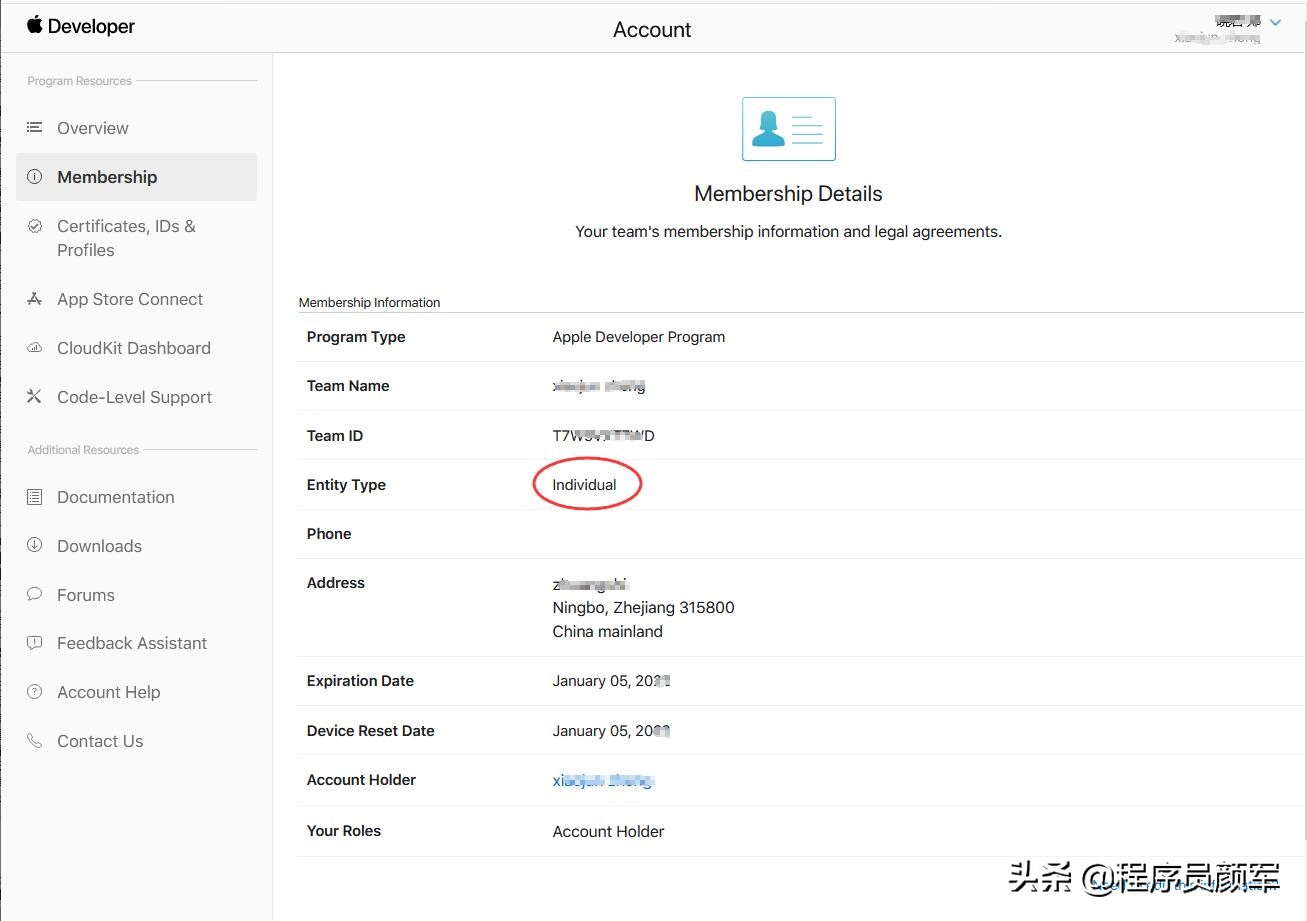Viewport: 1307px width, 921px height.
Task: Click the Team Name value
Action: [x=599, y=386]
